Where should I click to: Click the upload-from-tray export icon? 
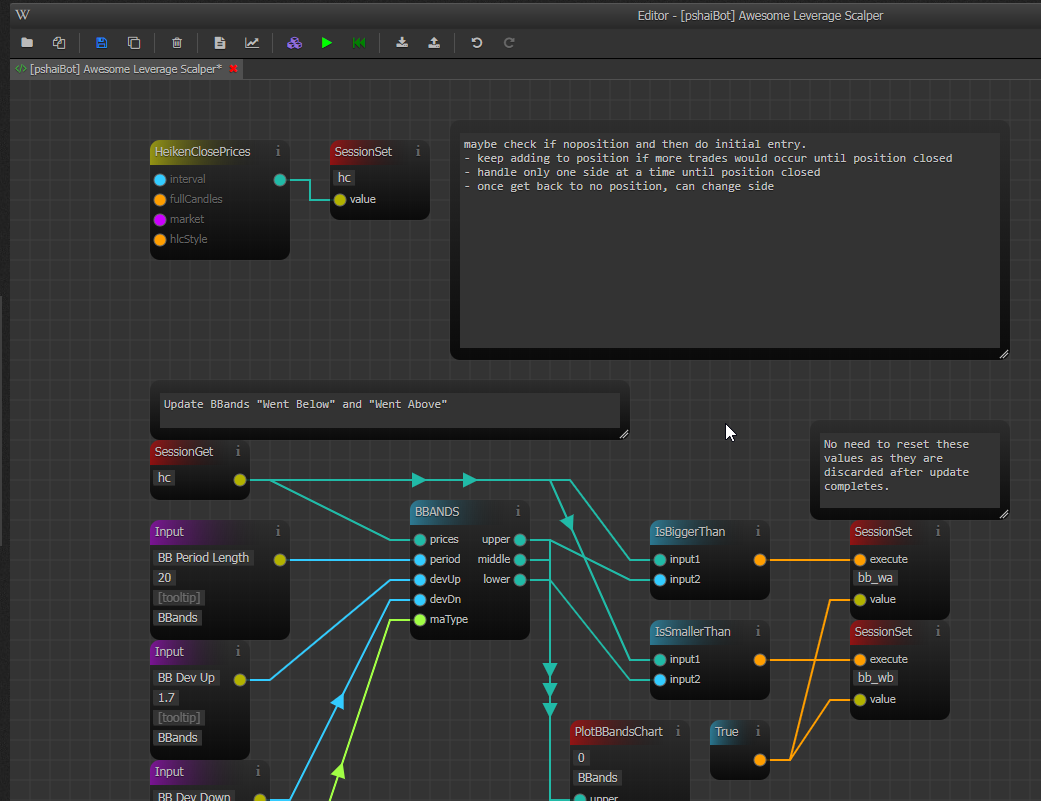(434, 42)
